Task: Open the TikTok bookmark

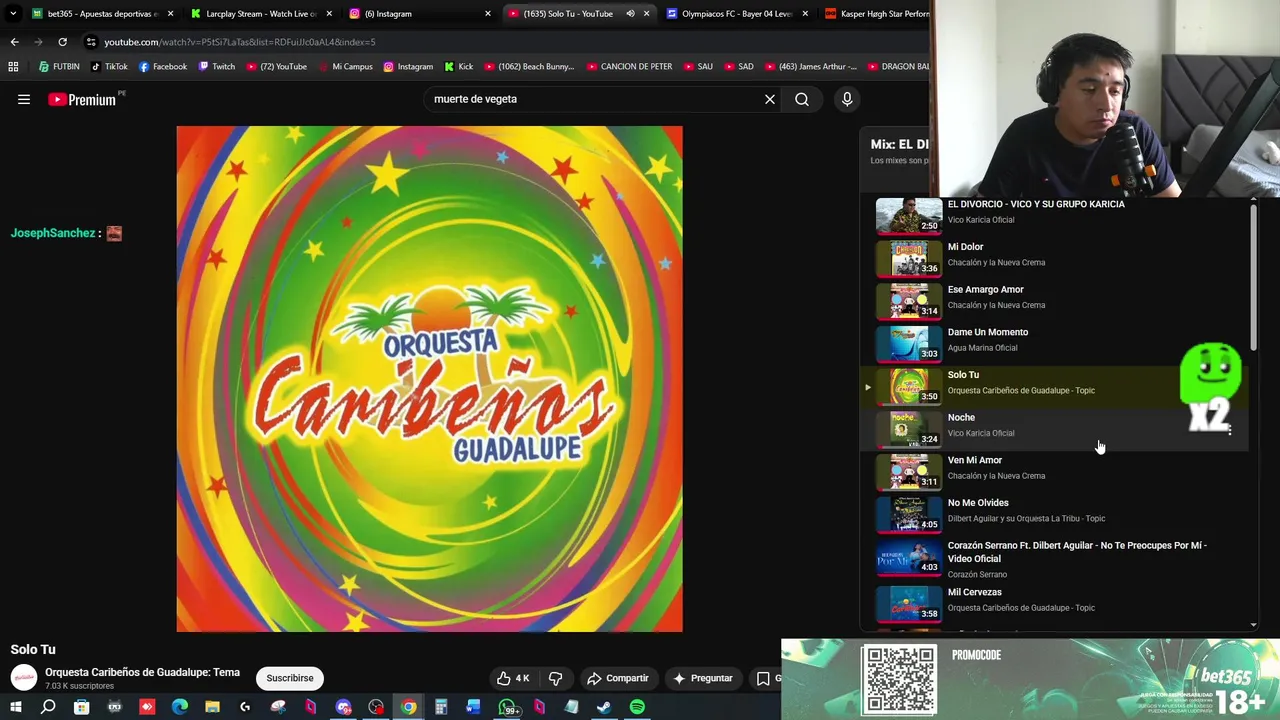Action: click(109, 67)
